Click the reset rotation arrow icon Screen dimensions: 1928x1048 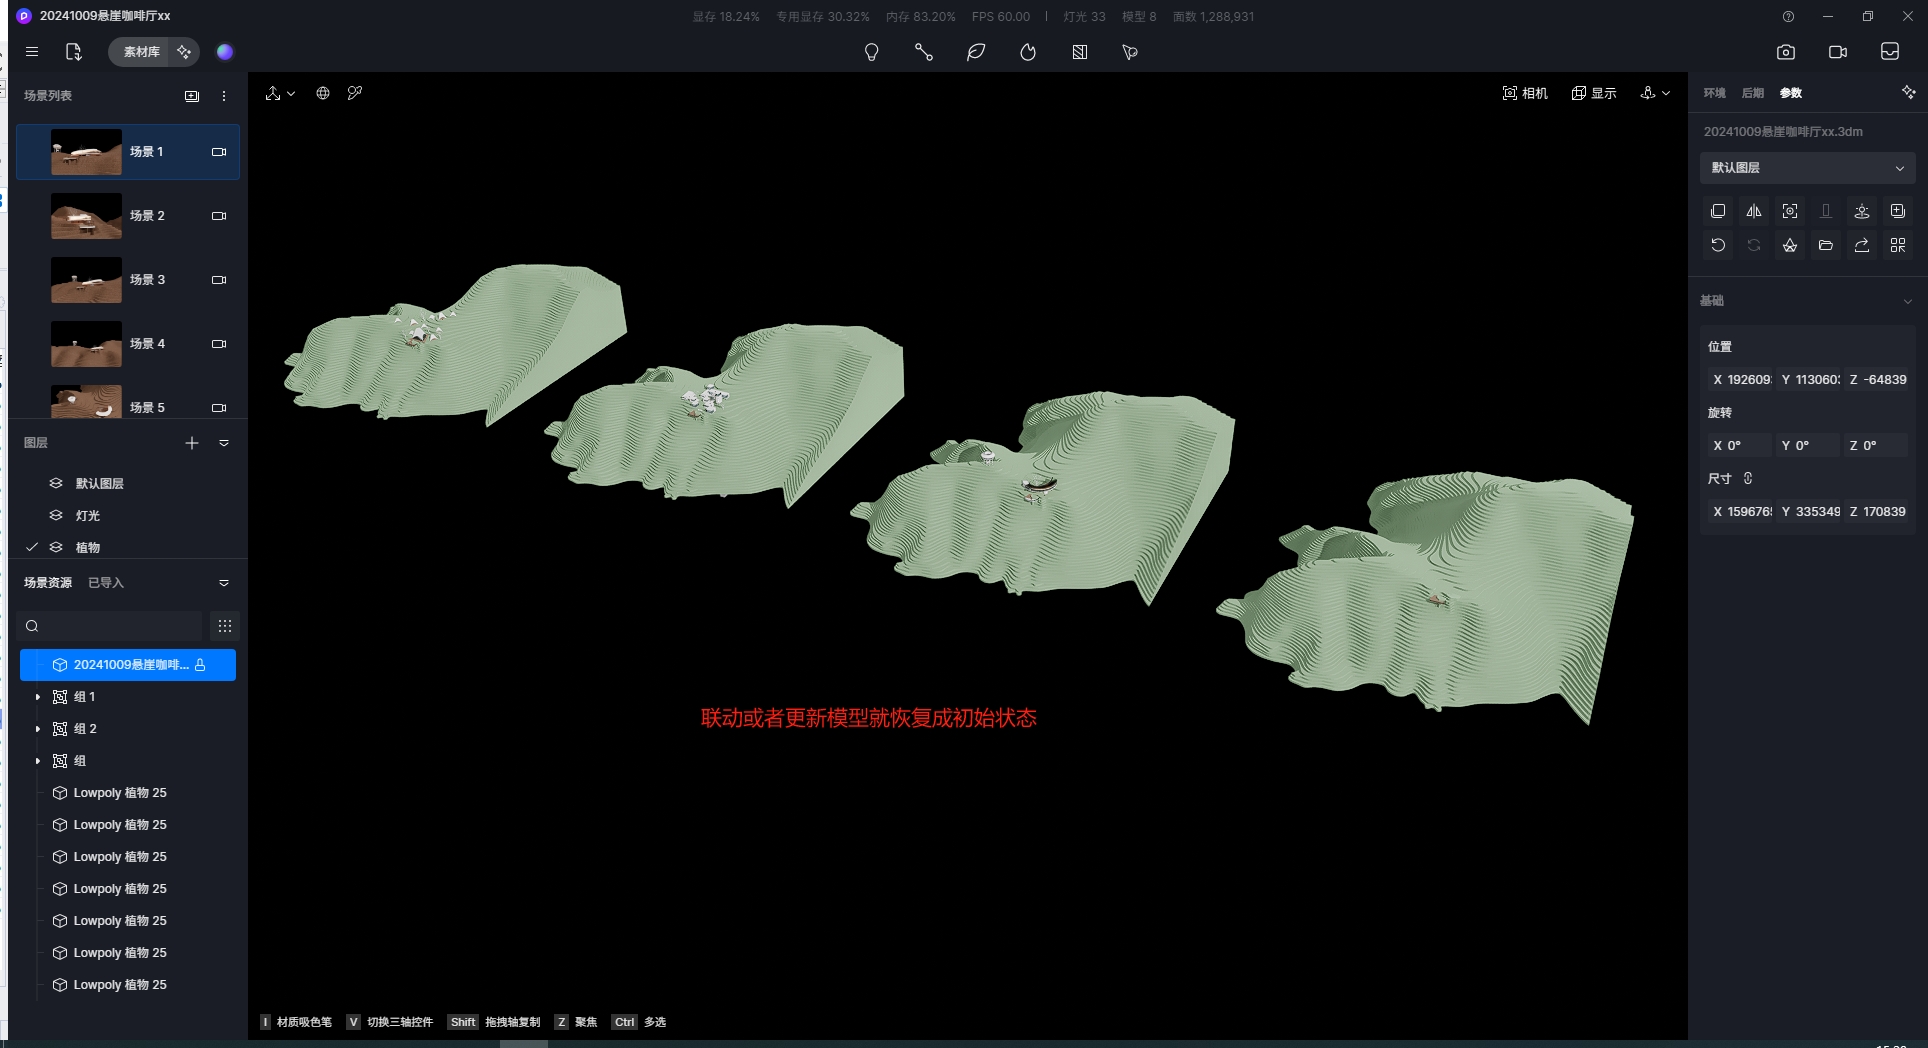click(1718, 245)
